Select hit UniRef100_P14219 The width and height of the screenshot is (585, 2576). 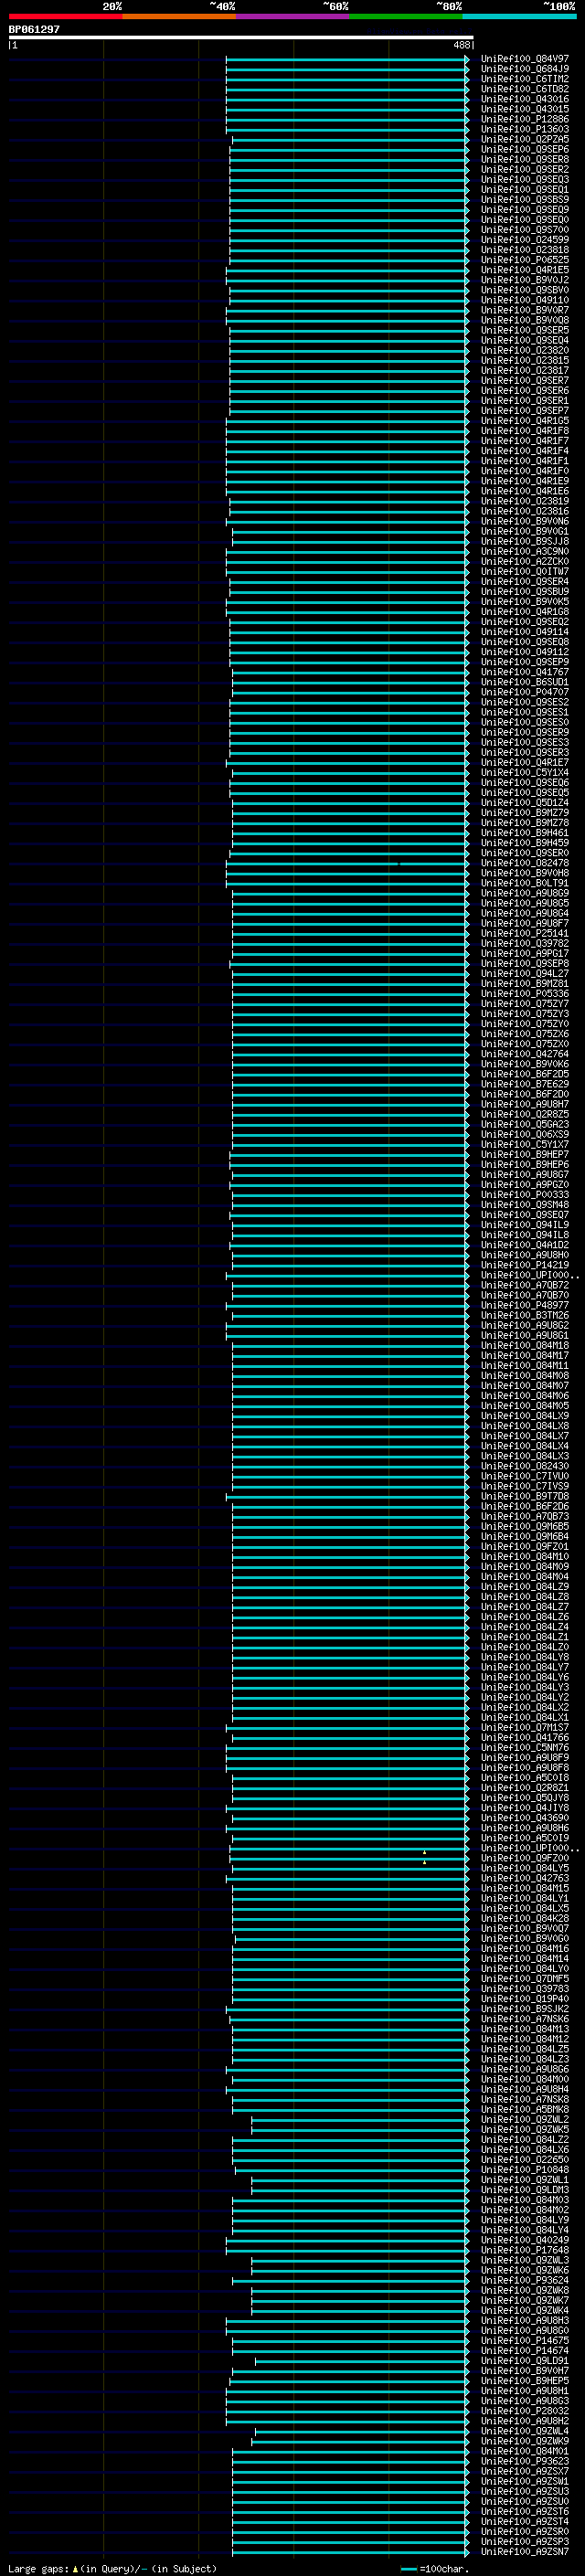point(525,1265)
